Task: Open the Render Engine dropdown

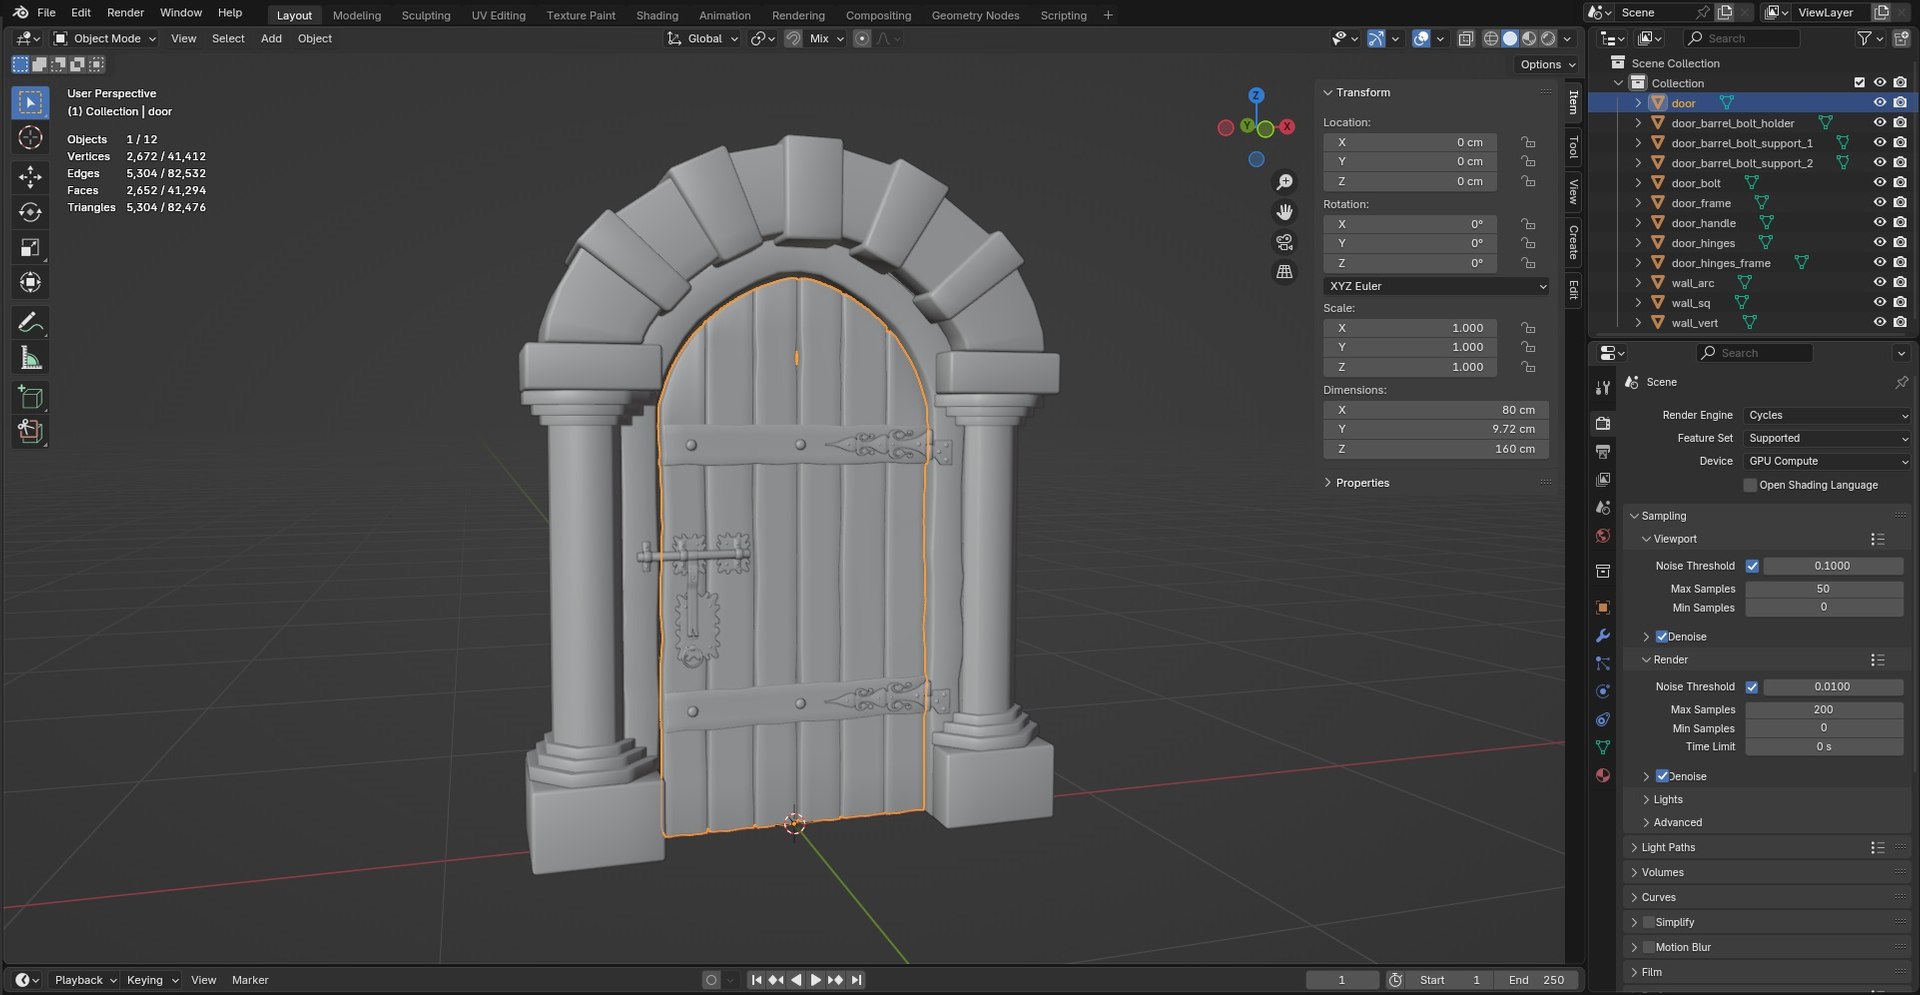Action: (x=1827, y=415)
